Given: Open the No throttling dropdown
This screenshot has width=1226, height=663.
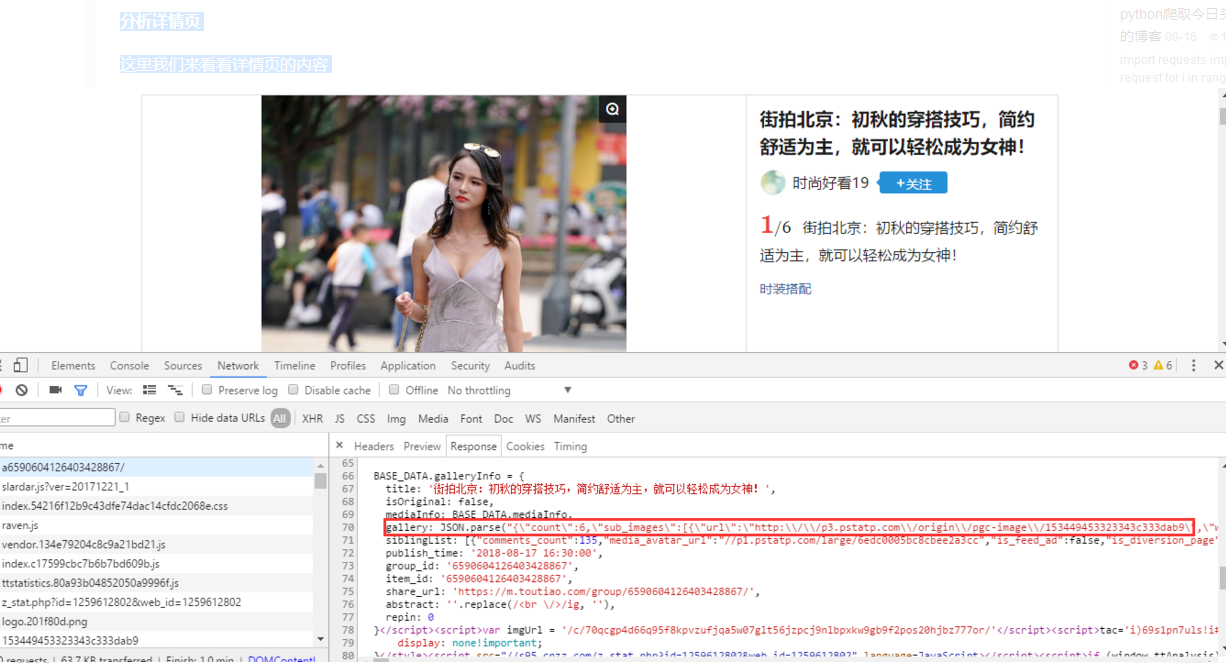Looking at the screenshot, I should tap(510, 390).
